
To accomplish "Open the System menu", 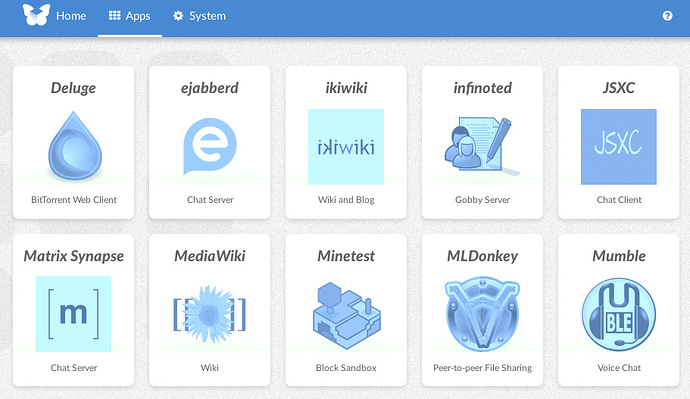I will tap(199, 16).
